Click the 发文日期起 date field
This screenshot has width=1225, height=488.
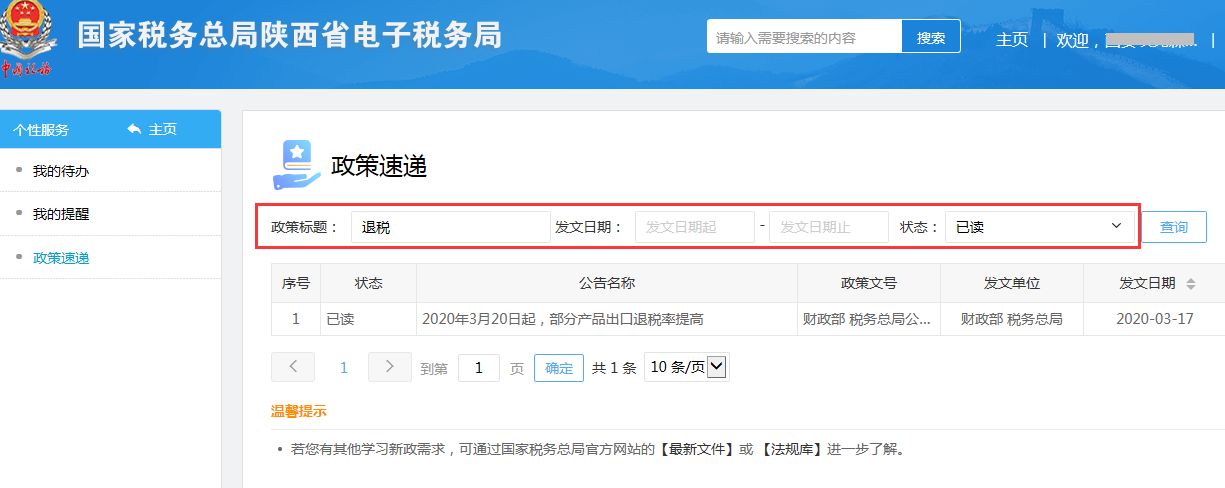coord(695,227)
